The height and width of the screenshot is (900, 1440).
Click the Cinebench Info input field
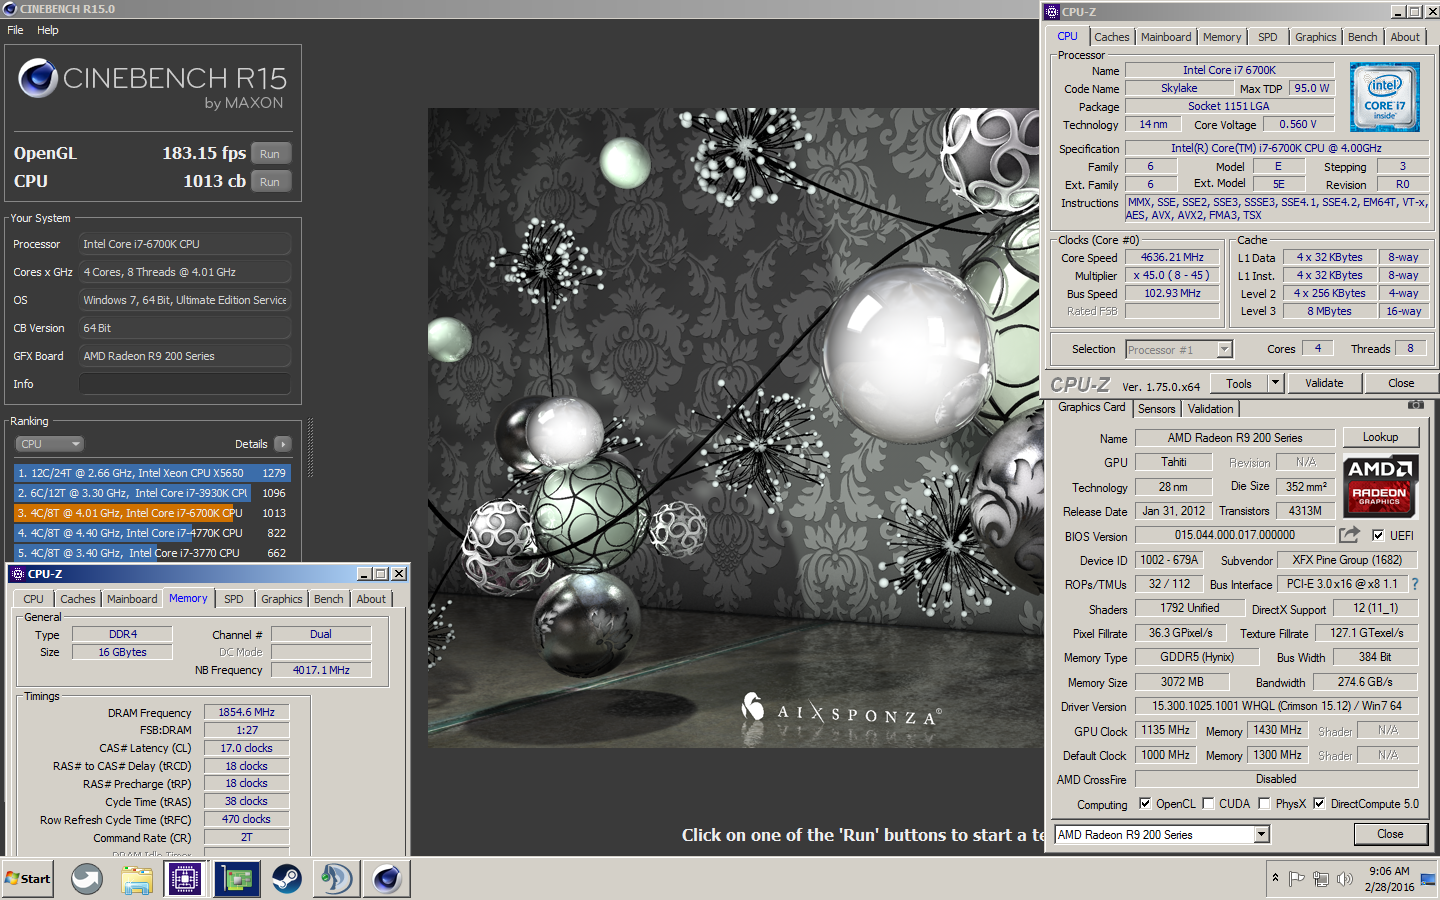pos(185,384)
